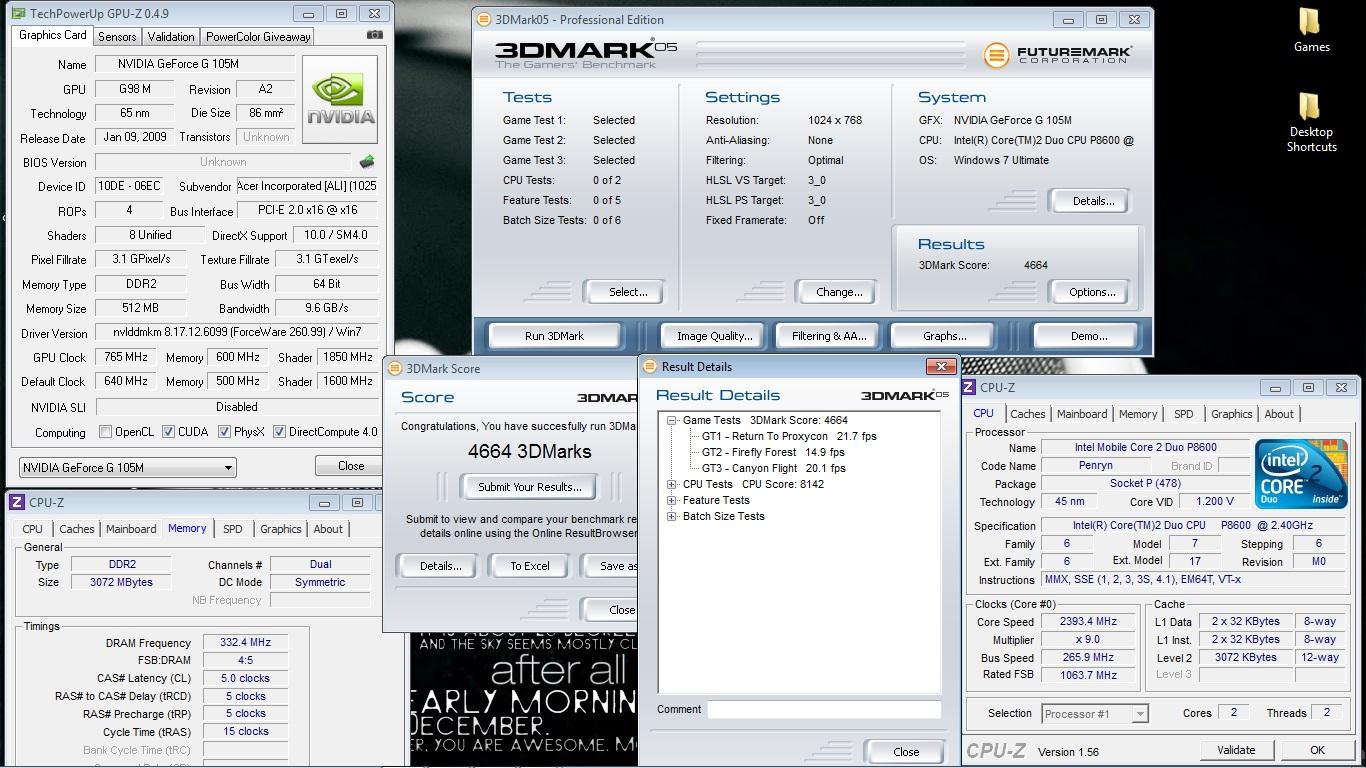Viewport: 1366px width, 768px height.
Task: Select the Graphics Card tab in GPU-Z
Action: (x=53, y=35)
